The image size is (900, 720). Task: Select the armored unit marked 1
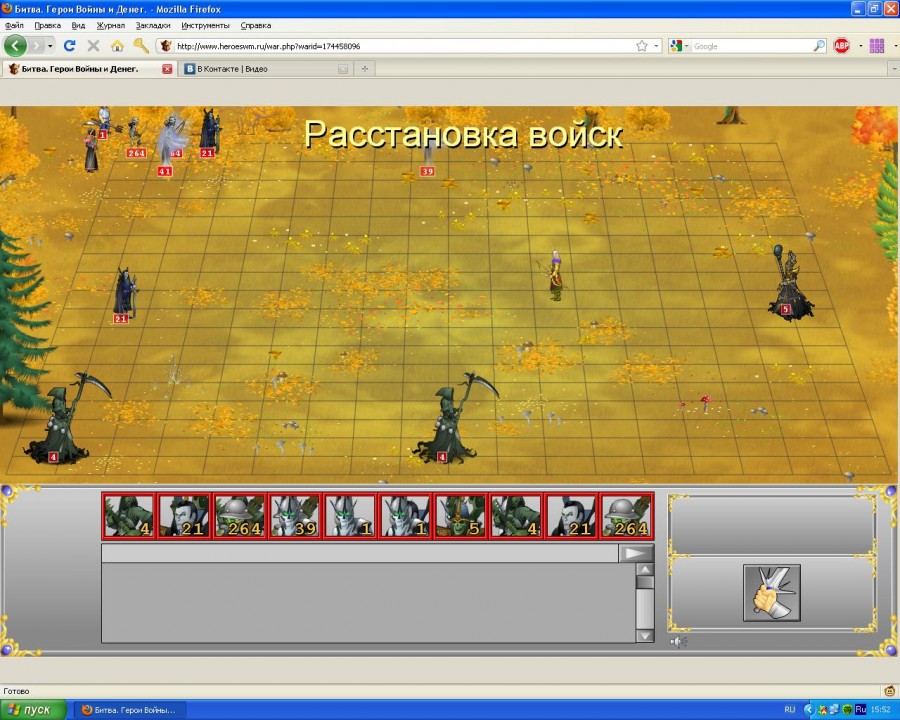103,123
